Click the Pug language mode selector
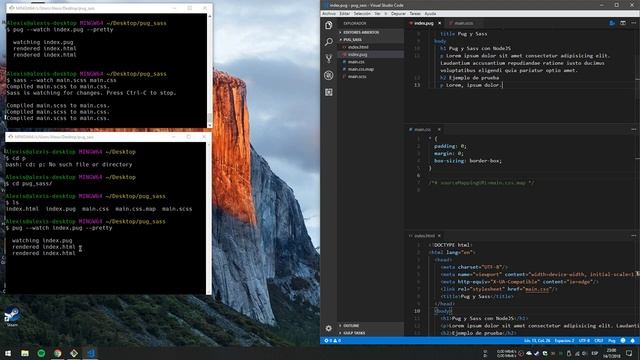The image size is (640, 360). (612, 340)
